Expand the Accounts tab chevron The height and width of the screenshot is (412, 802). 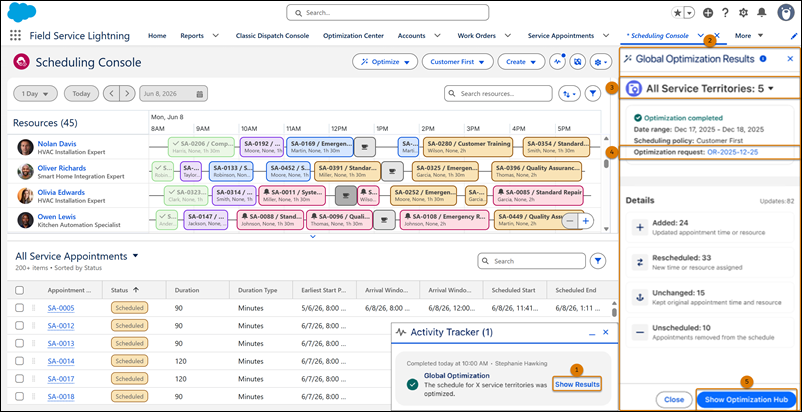click(x=437, y=36)
